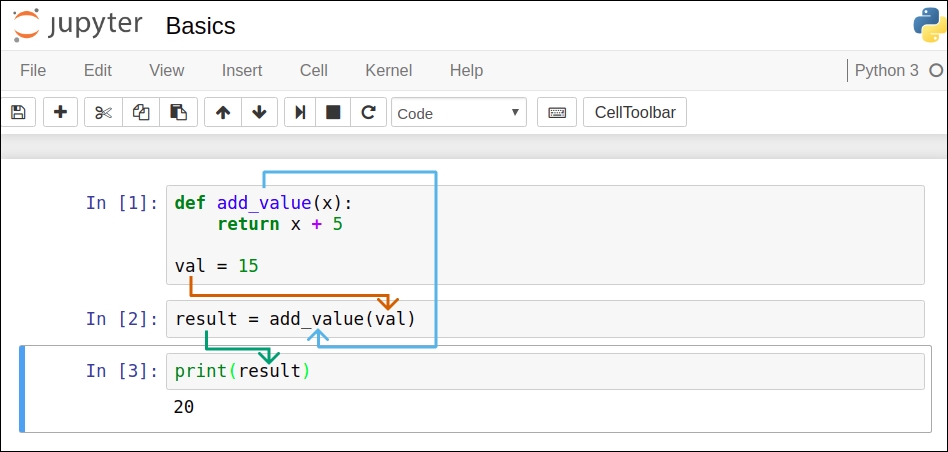Move selected cell up arrow
This screenshot has height=452, width=948.
tap(223, 113)
